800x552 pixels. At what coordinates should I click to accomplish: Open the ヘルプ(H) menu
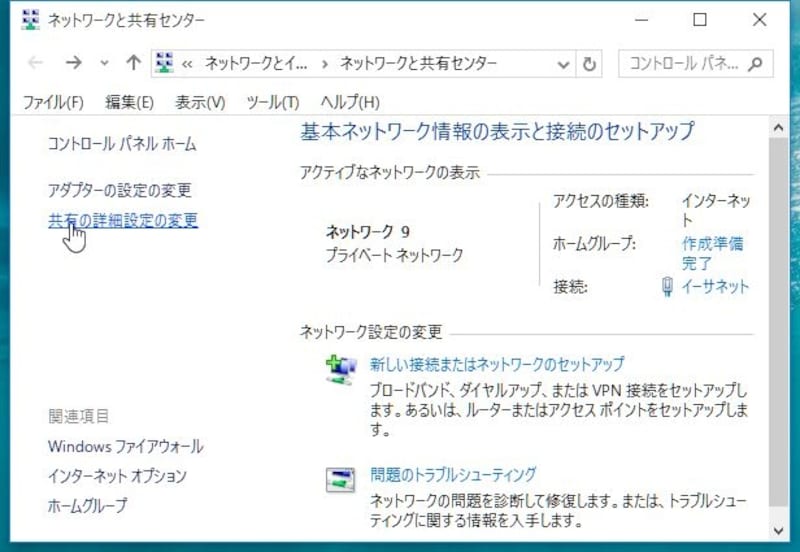click(350, 102)
